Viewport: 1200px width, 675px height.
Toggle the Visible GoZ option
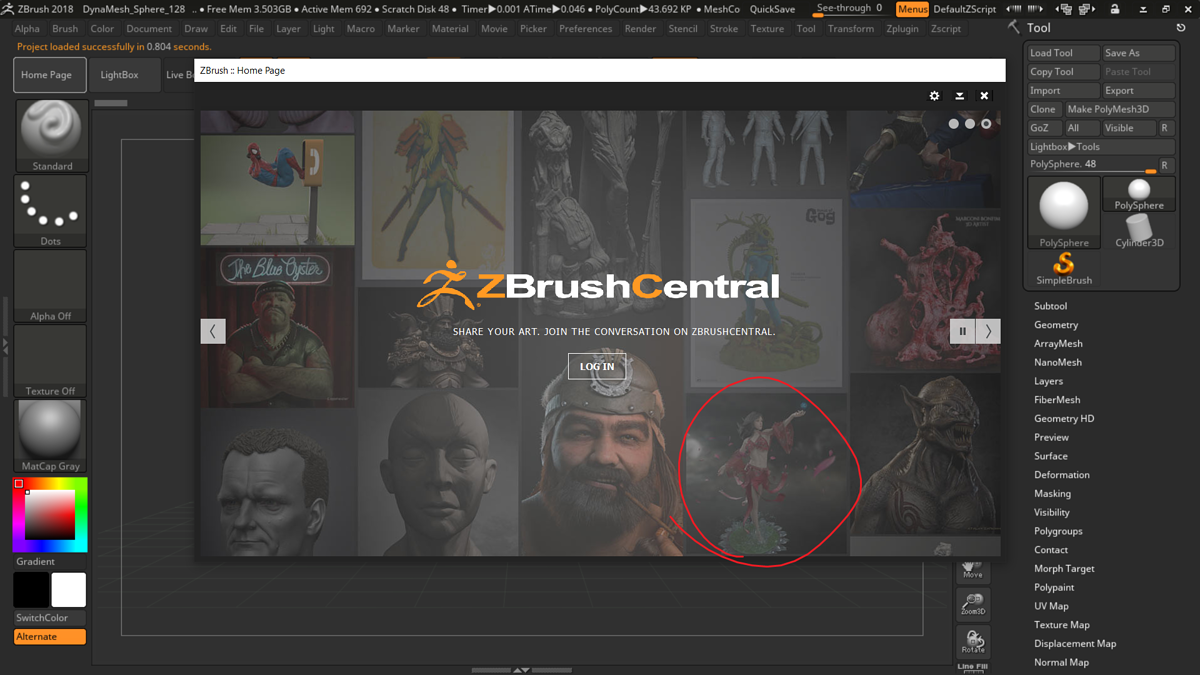click(x=1128, y=128)
